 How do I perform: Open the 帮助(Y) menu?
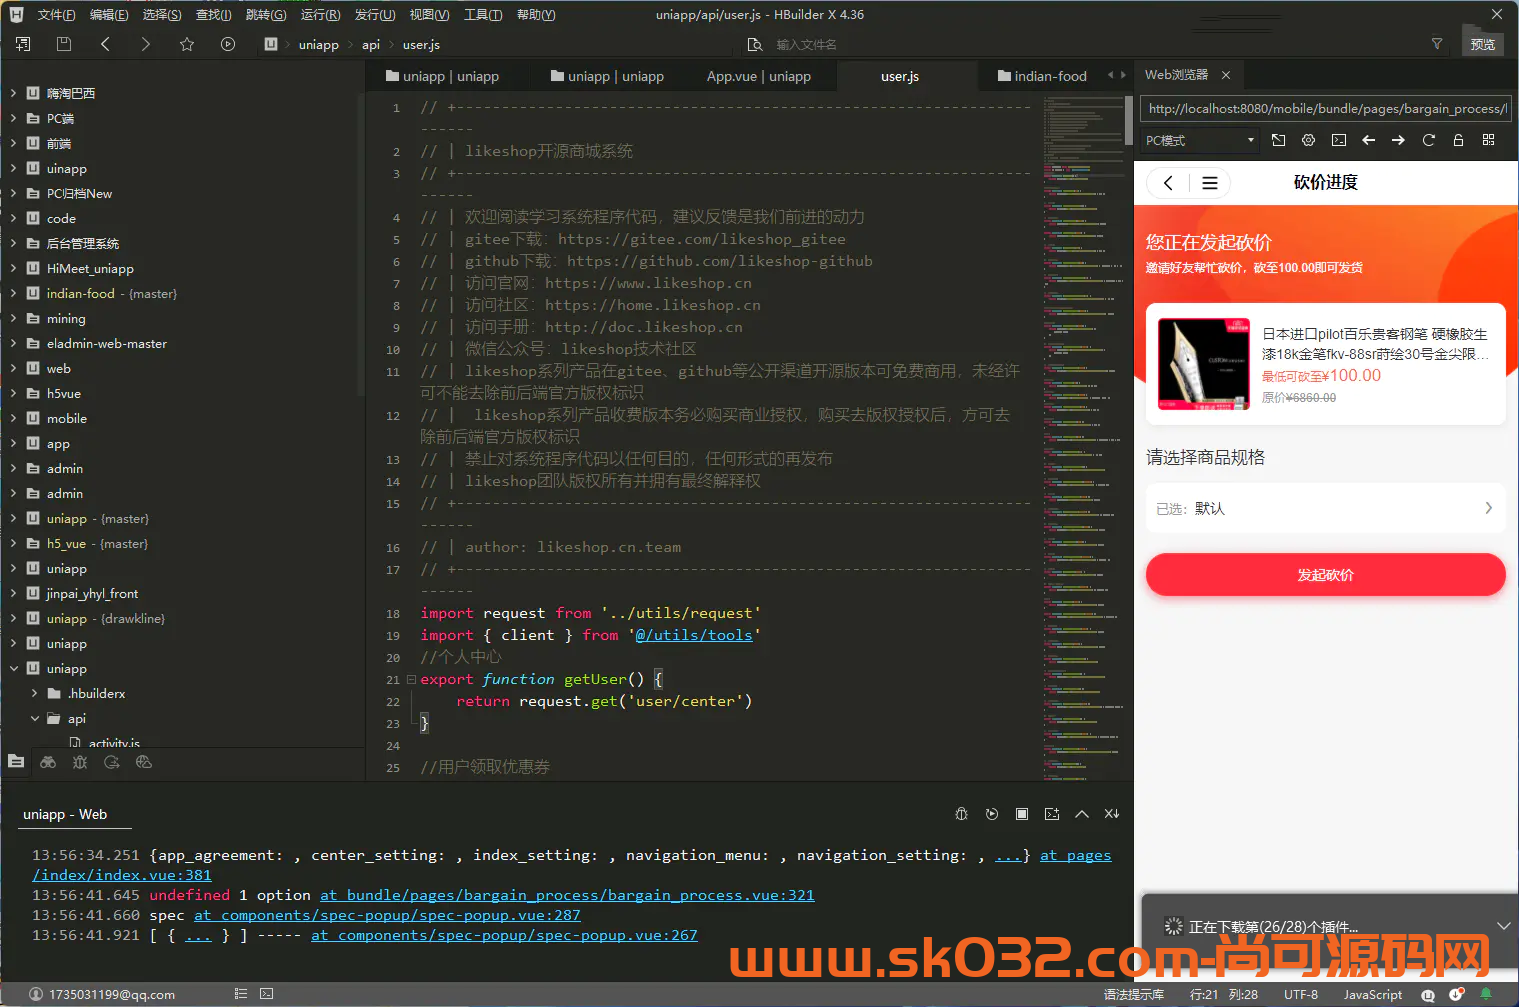tap(536, 14)
